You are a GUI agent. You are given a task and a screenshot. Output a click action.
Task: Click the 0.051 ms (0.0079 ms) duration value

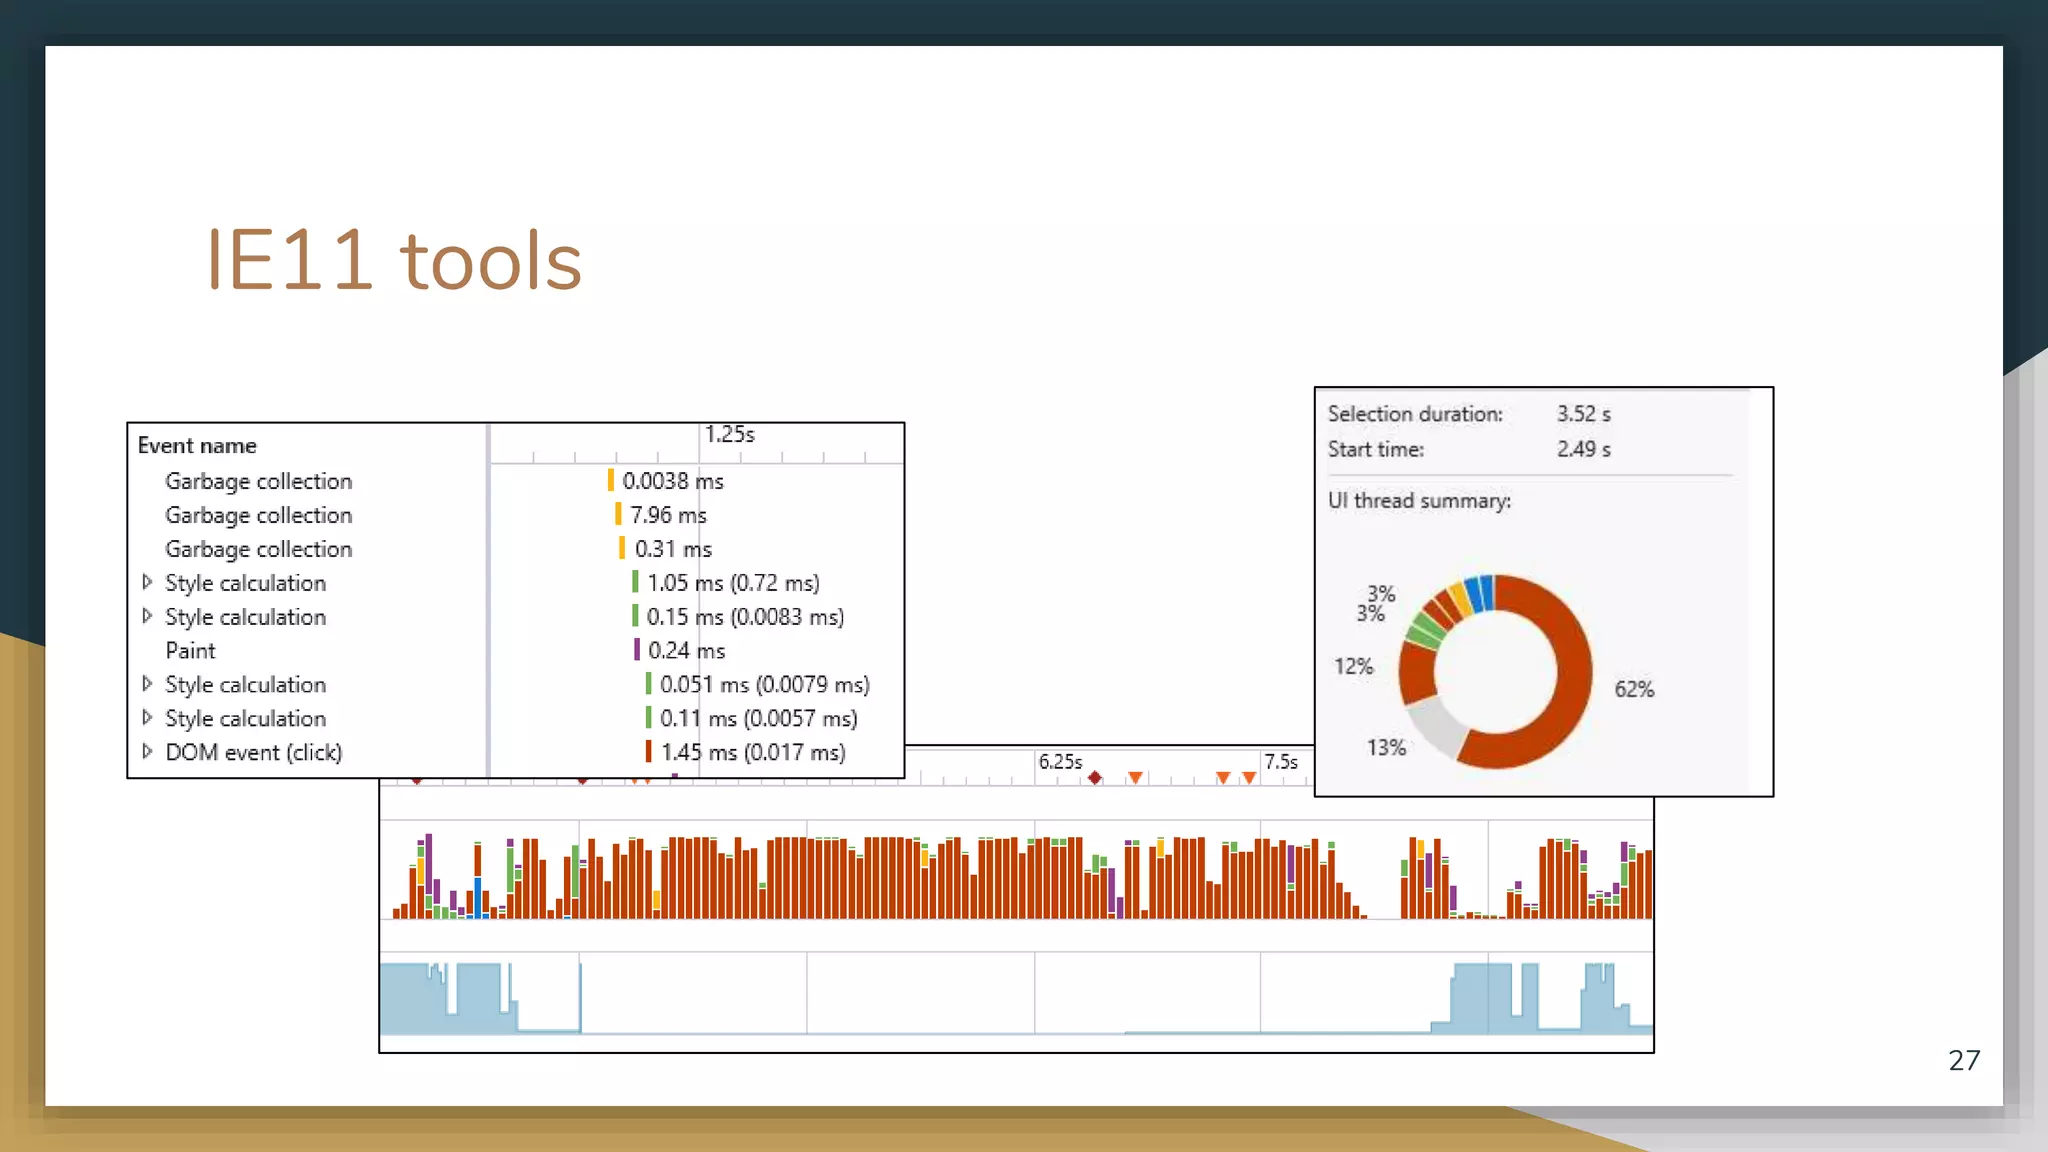point(764,685)
